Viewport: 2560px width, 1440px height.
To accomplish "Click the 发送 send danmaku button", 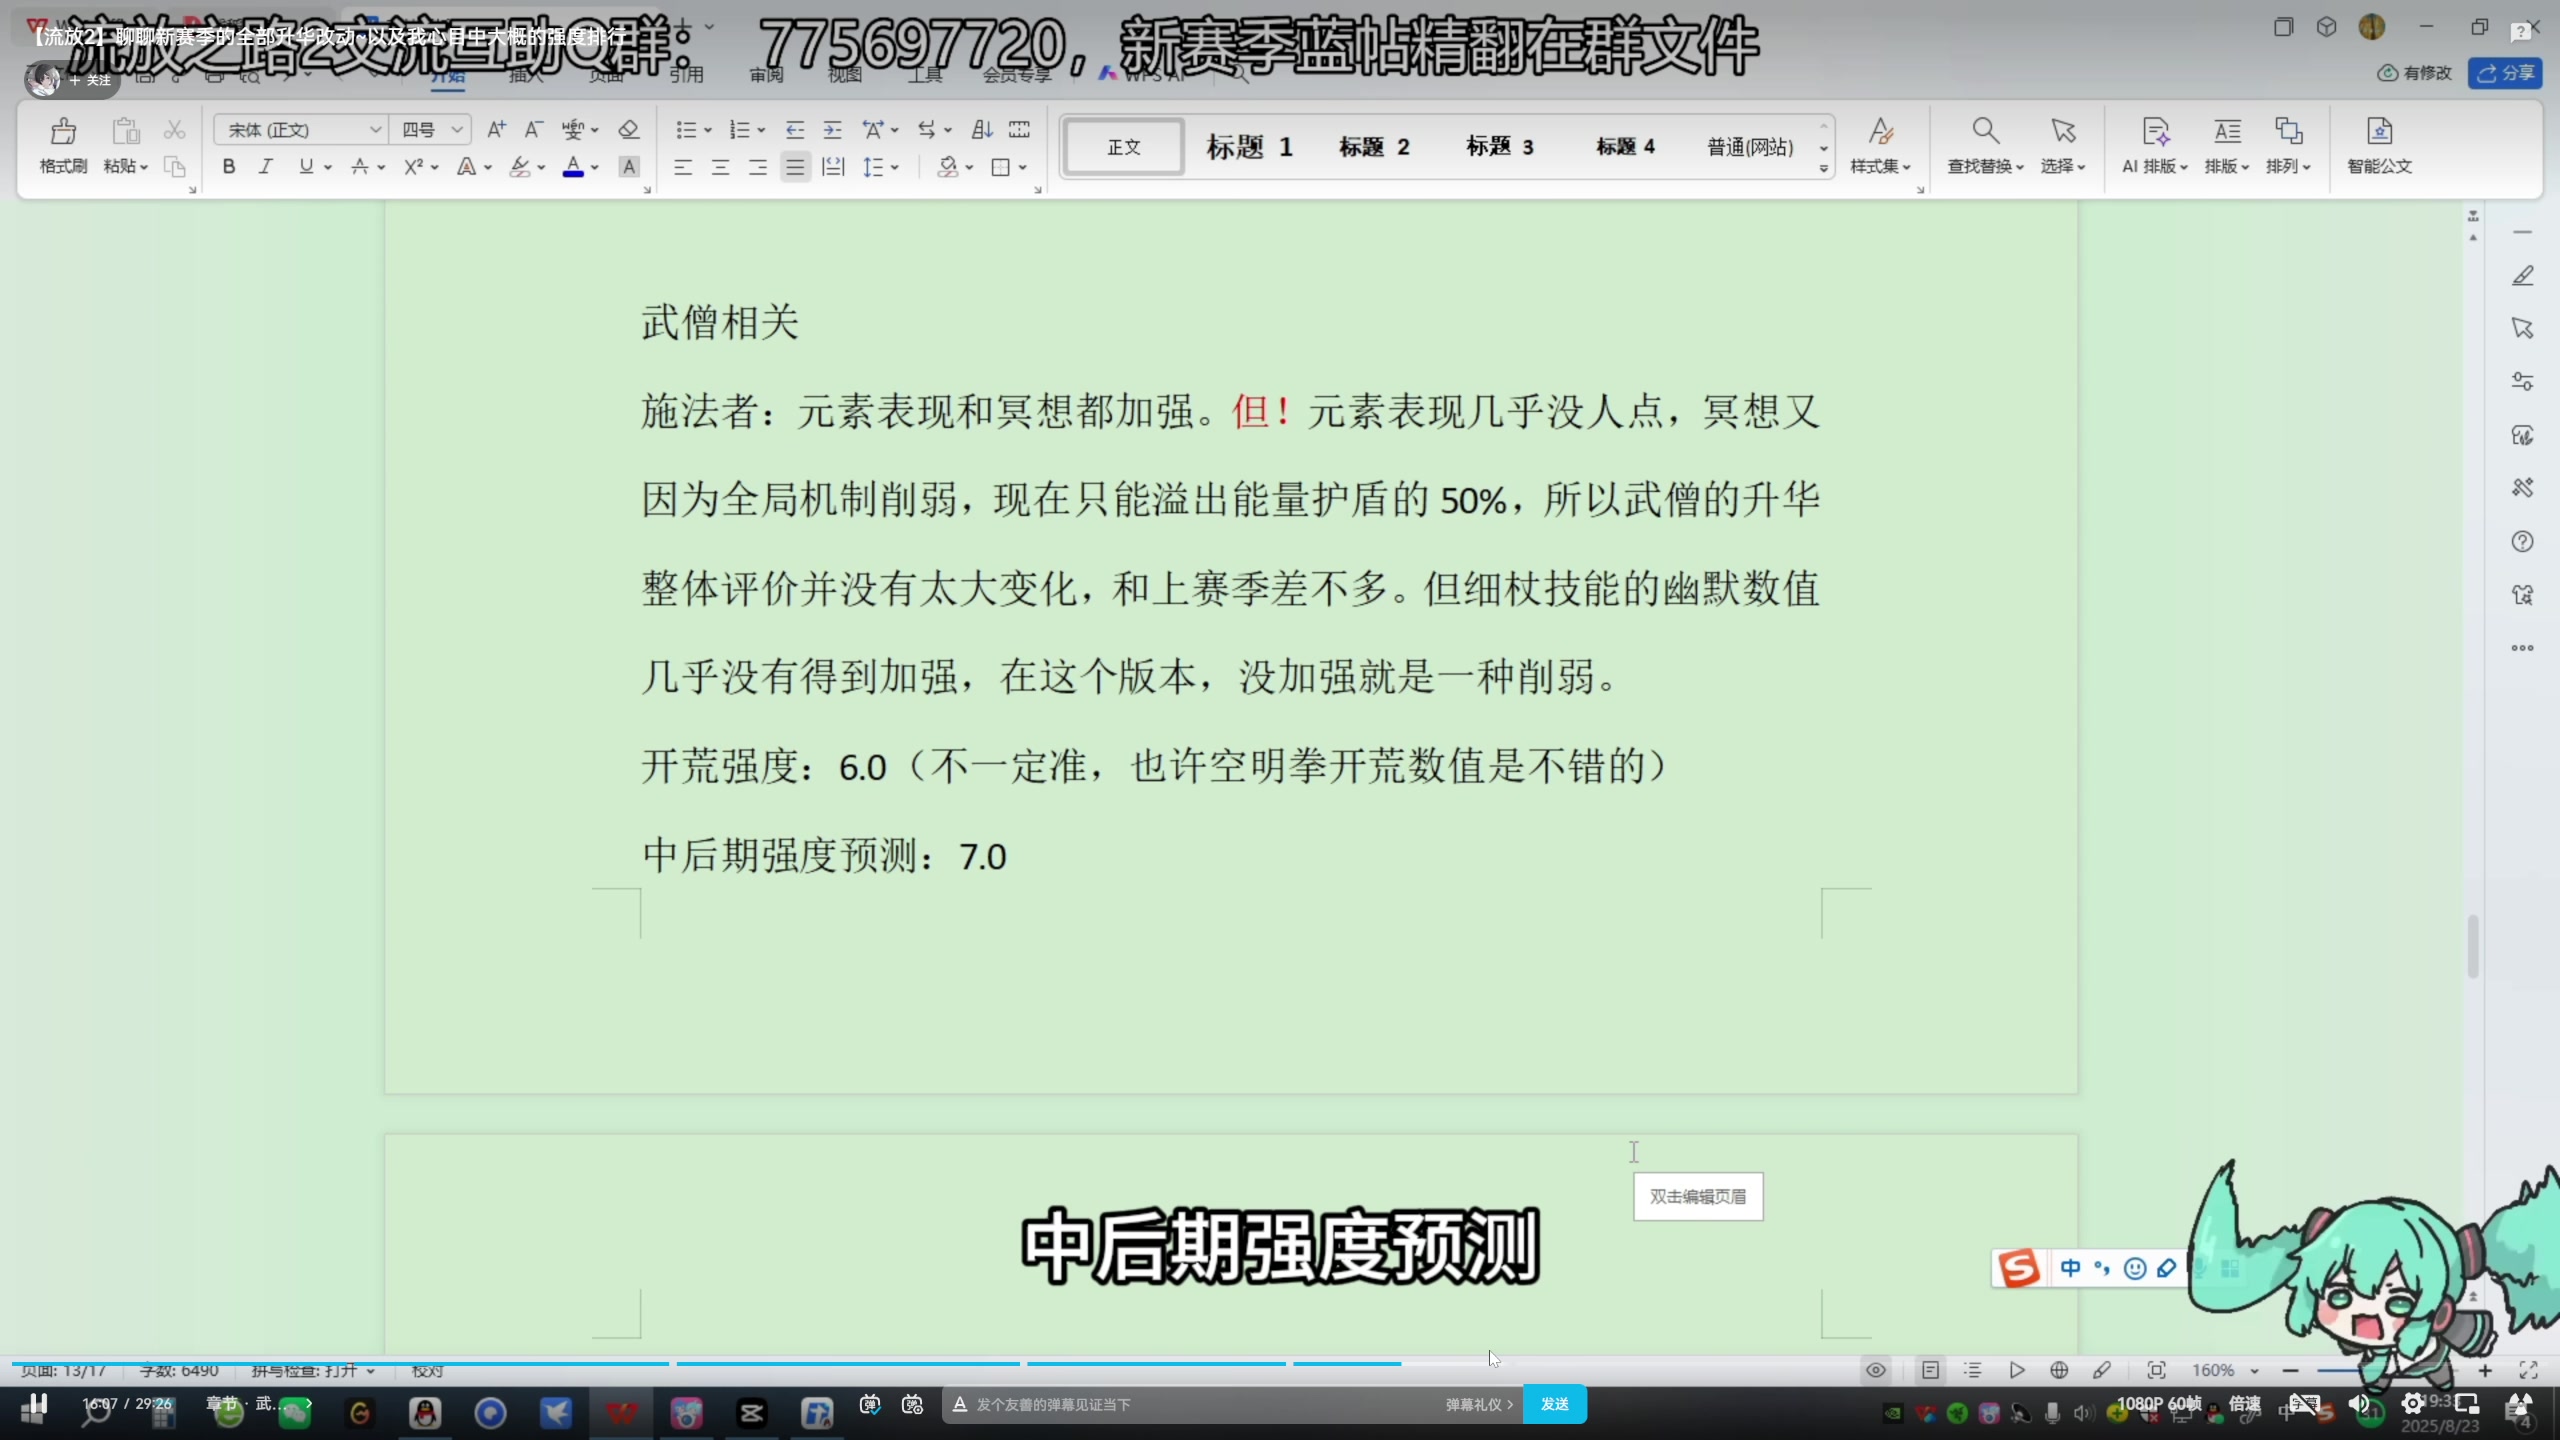I will click(1554, 1404).
